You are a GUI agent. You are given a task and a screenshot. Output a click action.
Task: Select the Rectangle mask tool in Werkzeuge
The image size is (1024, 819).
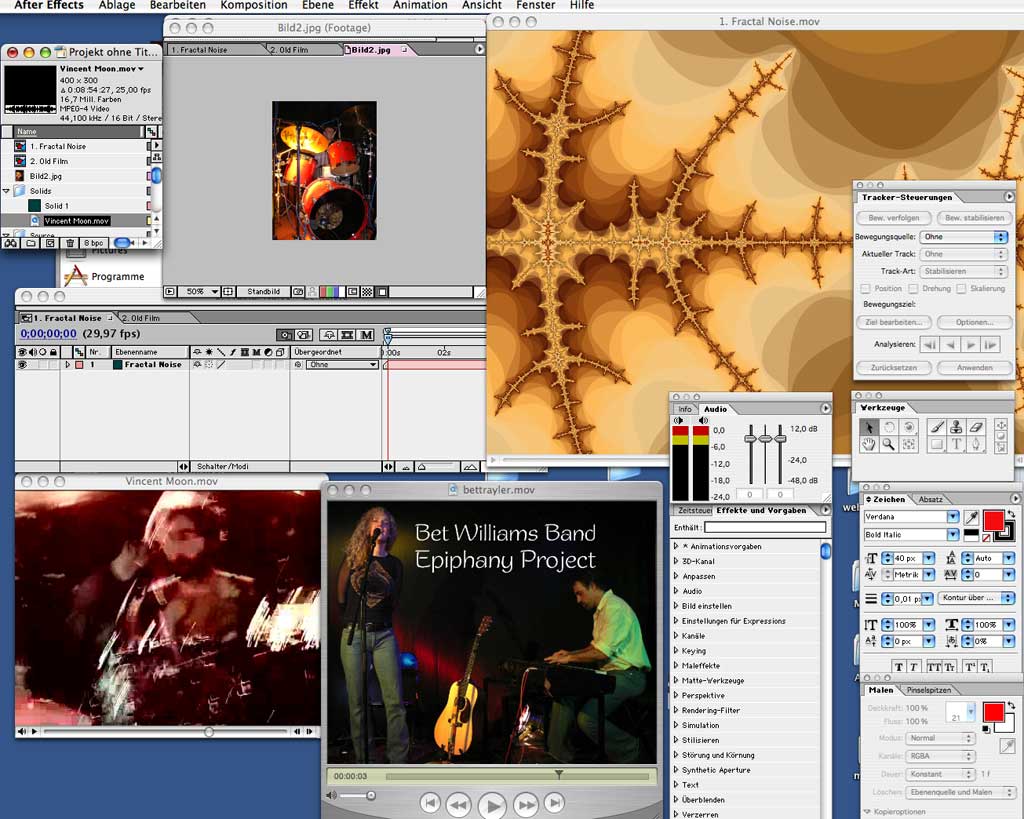pyautogui.click(x=936, y=445)
